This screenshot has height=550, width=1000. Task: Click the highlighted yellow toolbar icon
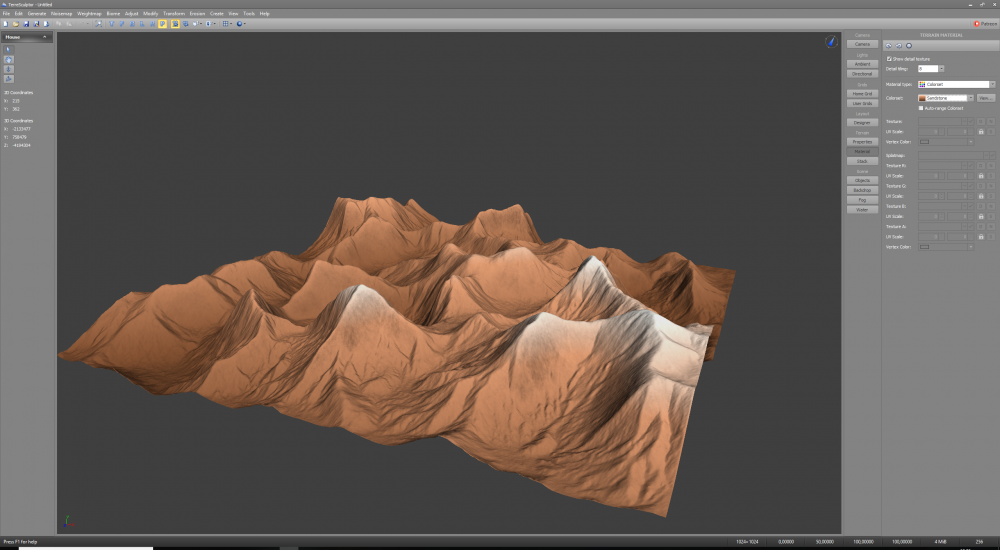(x=163, y=23)
